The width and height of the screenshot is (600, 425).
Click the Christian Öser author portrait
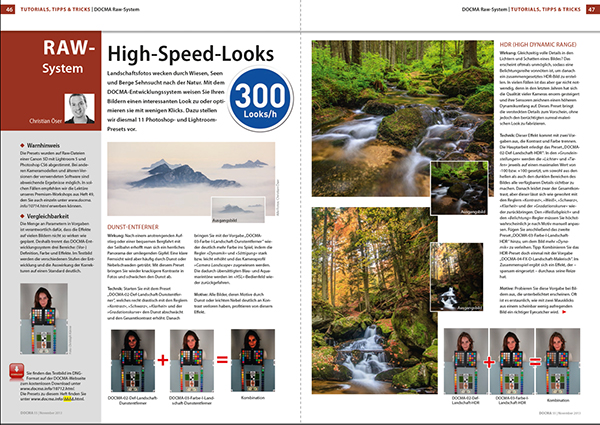[x=80, y=108]
